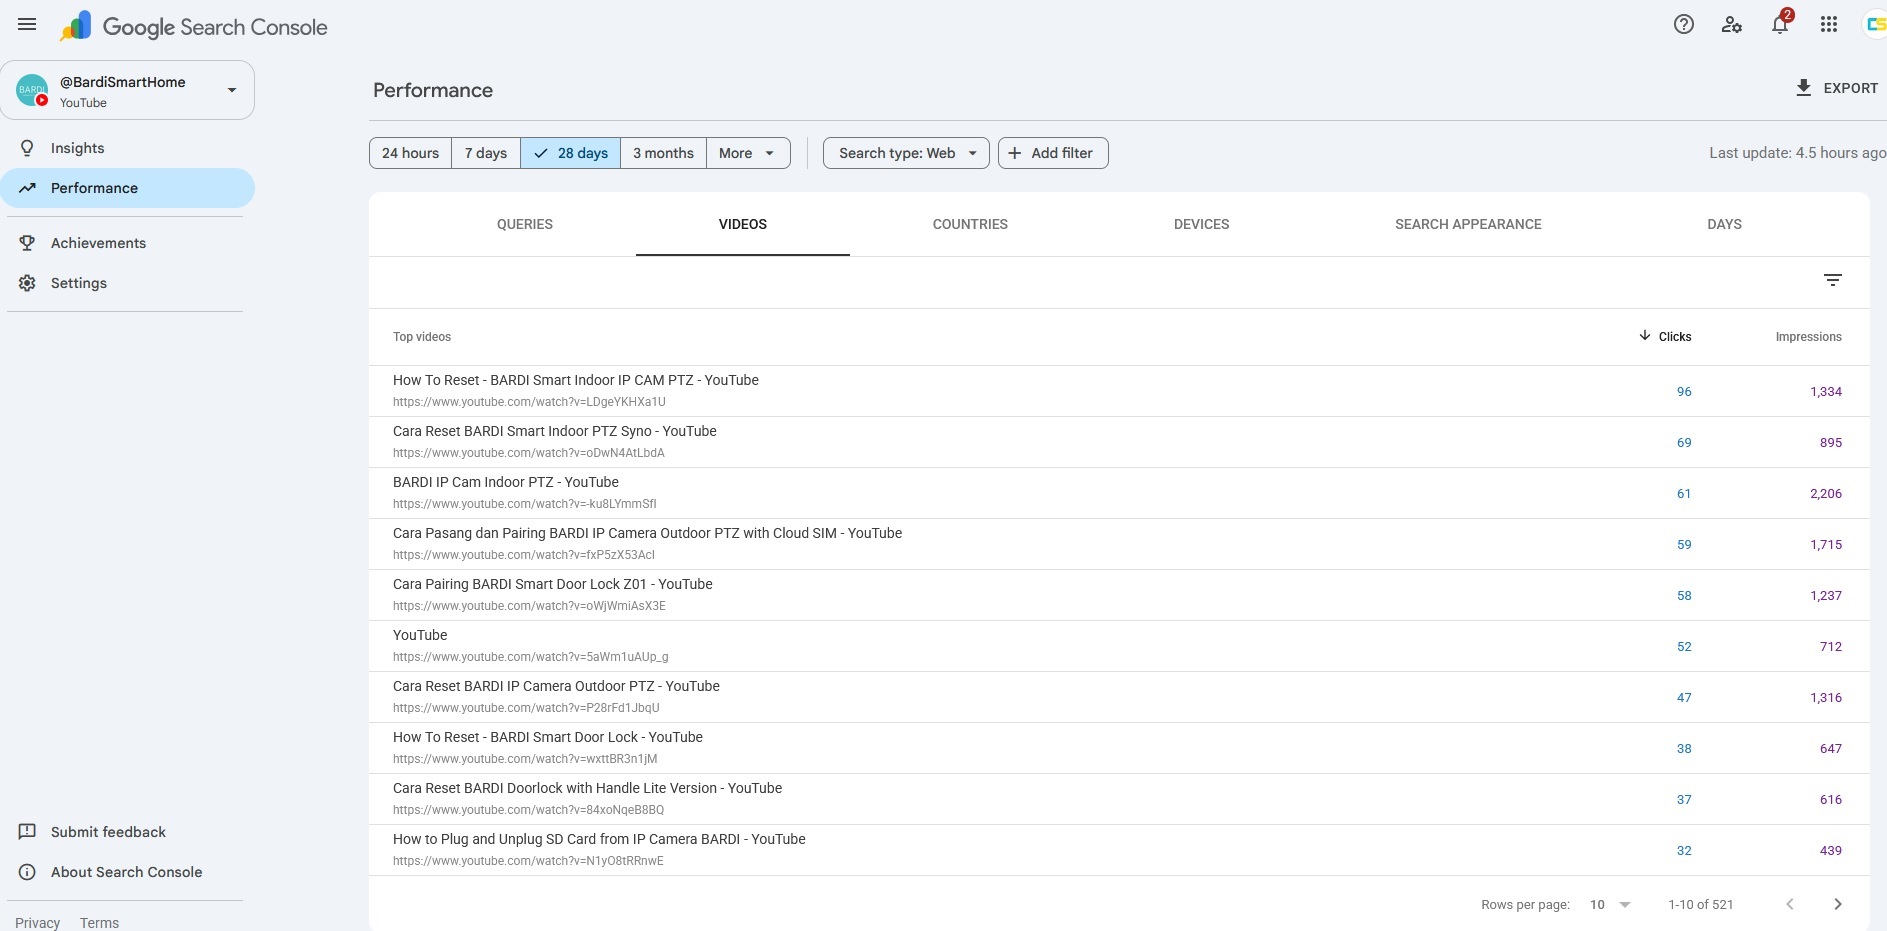Select the 24 hours date range
Screen dimensions: 1887x931
410,153
